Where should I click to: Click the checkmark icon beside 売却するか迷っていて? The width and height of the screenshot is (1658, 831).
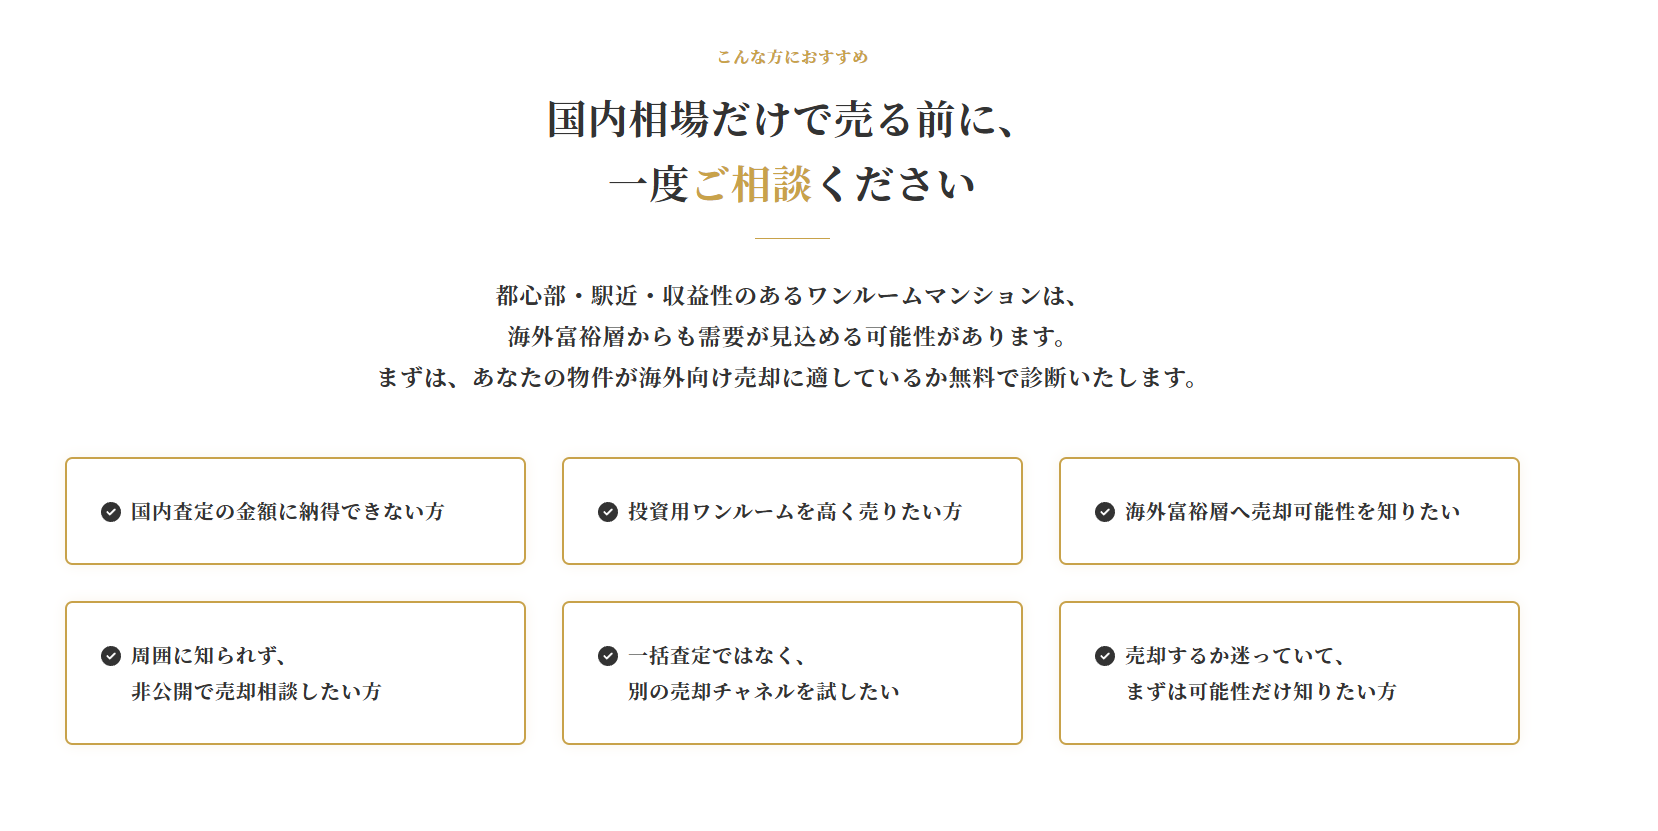coord(1105,656)
